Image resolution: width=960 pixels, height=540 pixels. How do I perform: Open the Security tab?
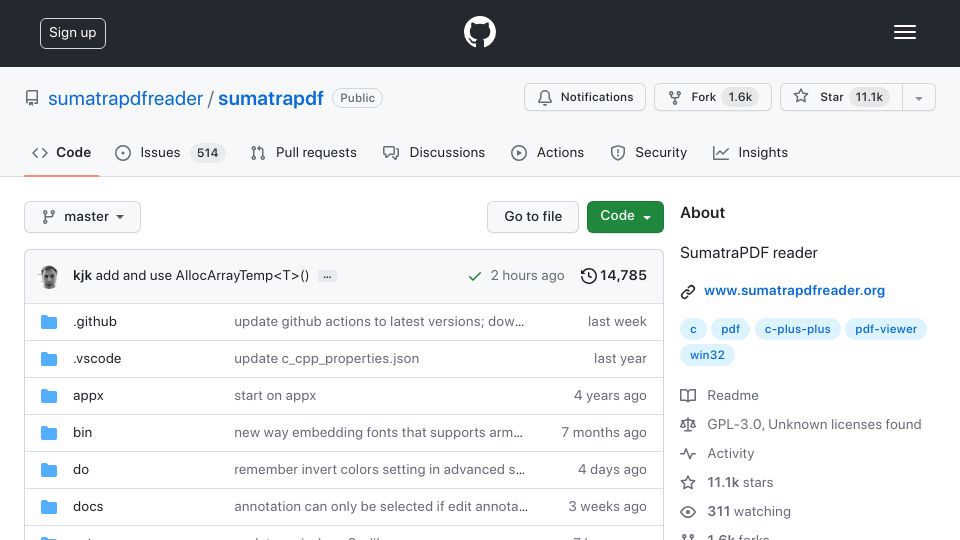click(x=648, y=152)
